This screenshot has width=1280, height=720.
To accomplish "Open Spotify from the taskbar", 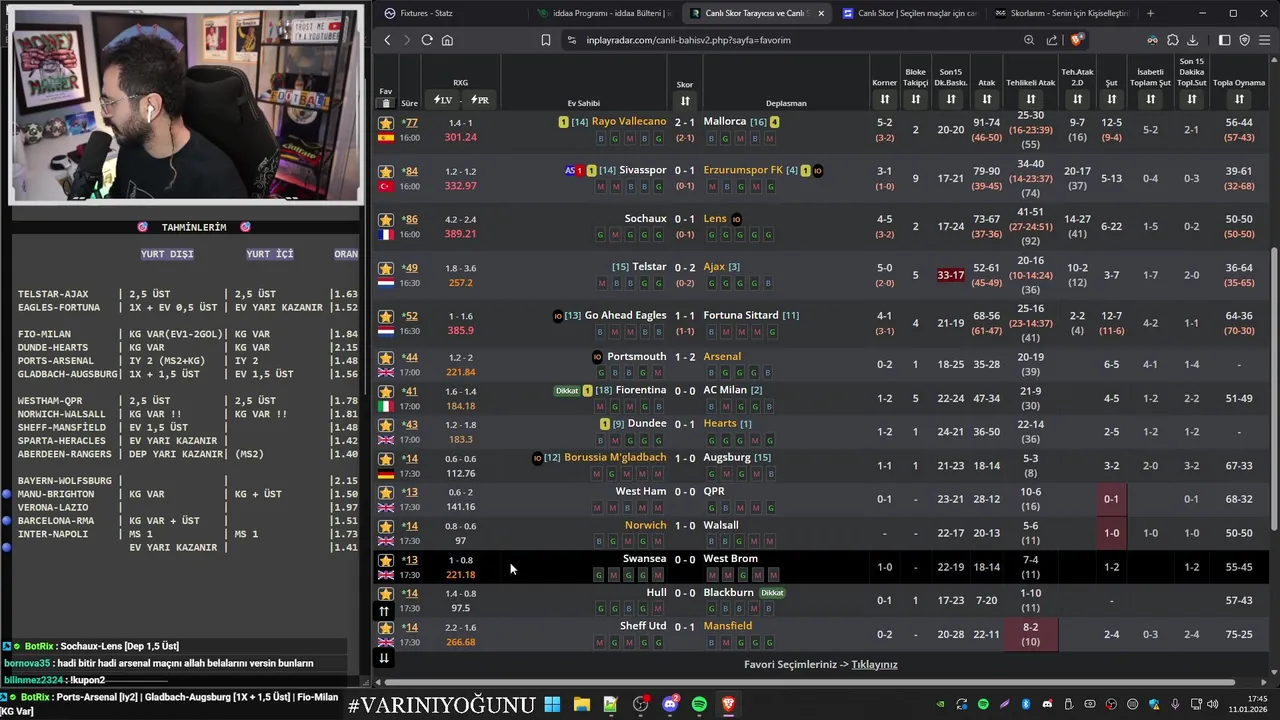I will point(699,705).
